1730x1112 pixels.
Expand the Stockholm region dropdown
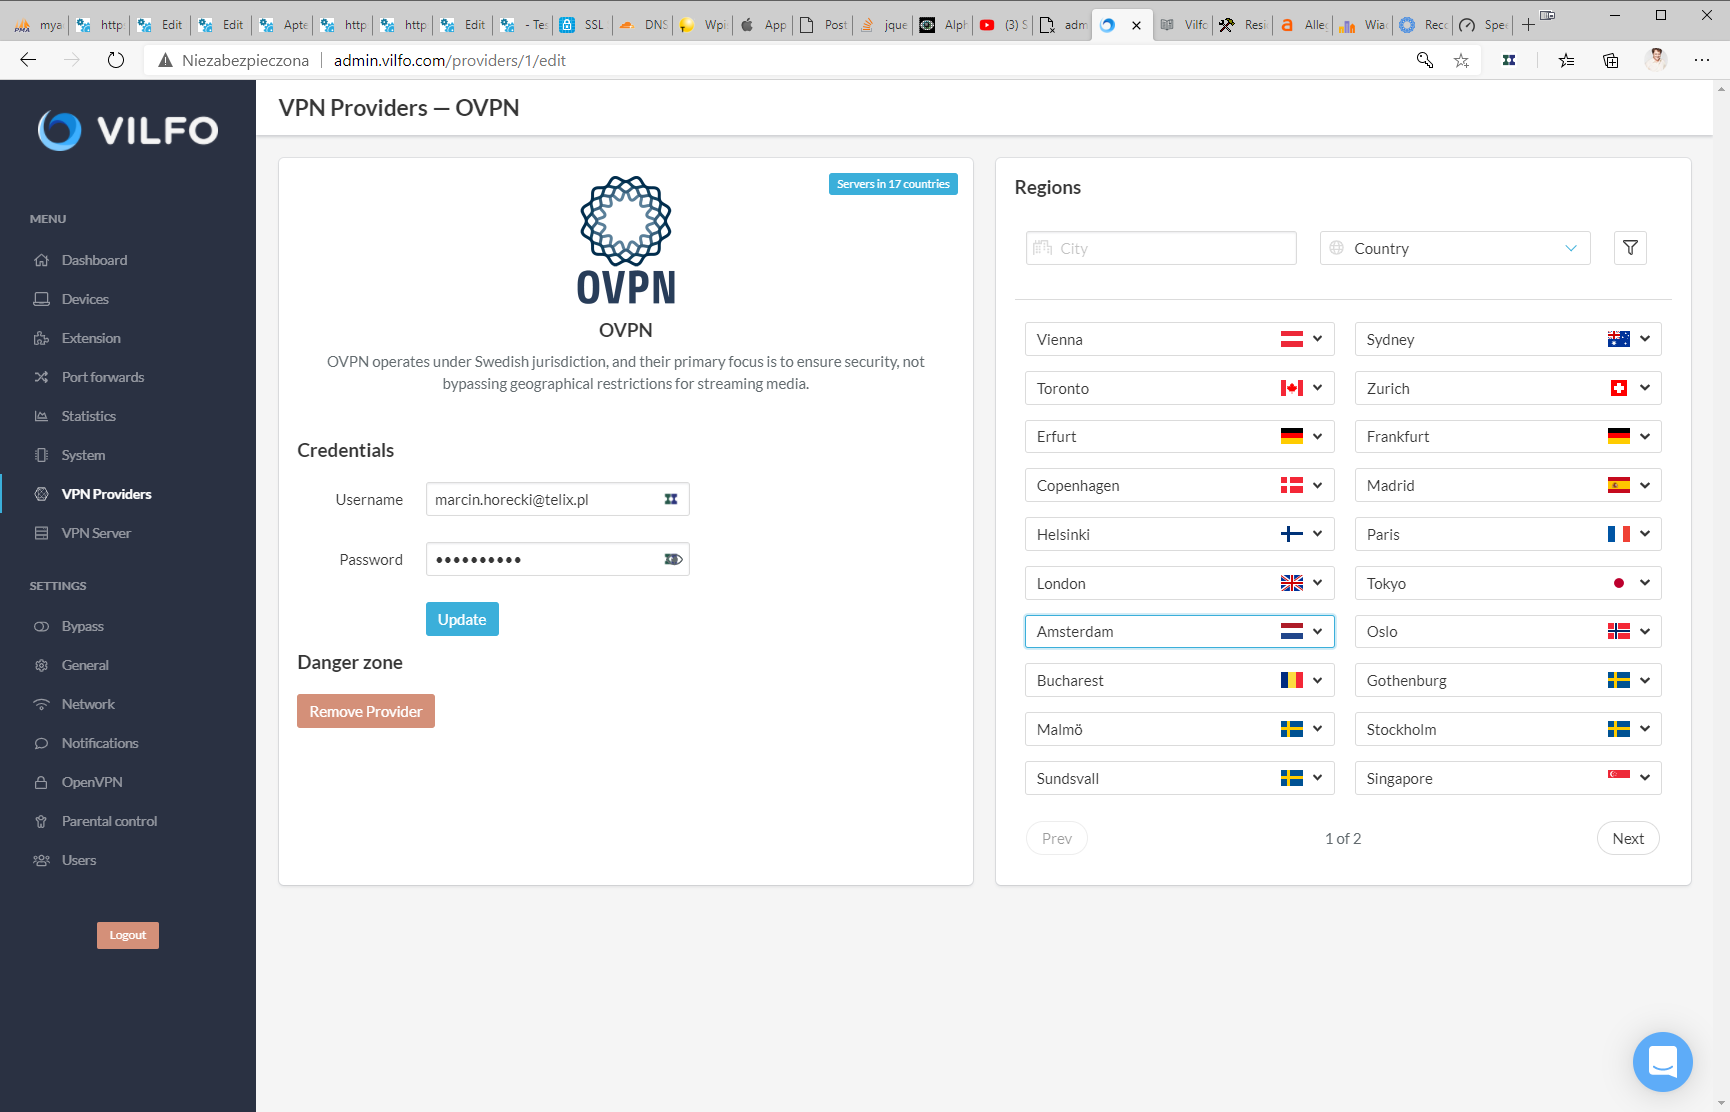pyautogui.click(x=1645, y=729)
